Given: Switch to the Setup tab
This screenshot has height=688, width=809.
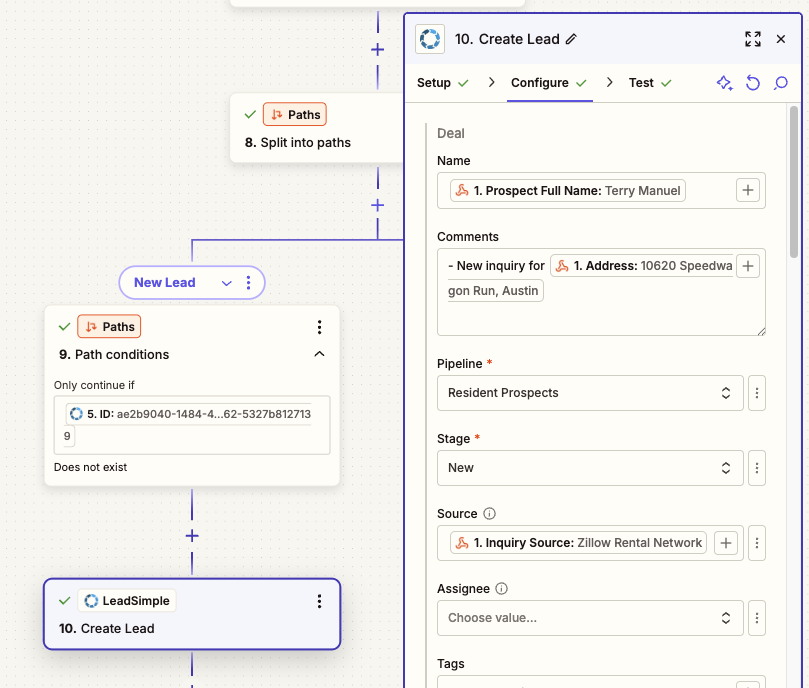Looking at the screenshot, I should (x=434, y=83).
